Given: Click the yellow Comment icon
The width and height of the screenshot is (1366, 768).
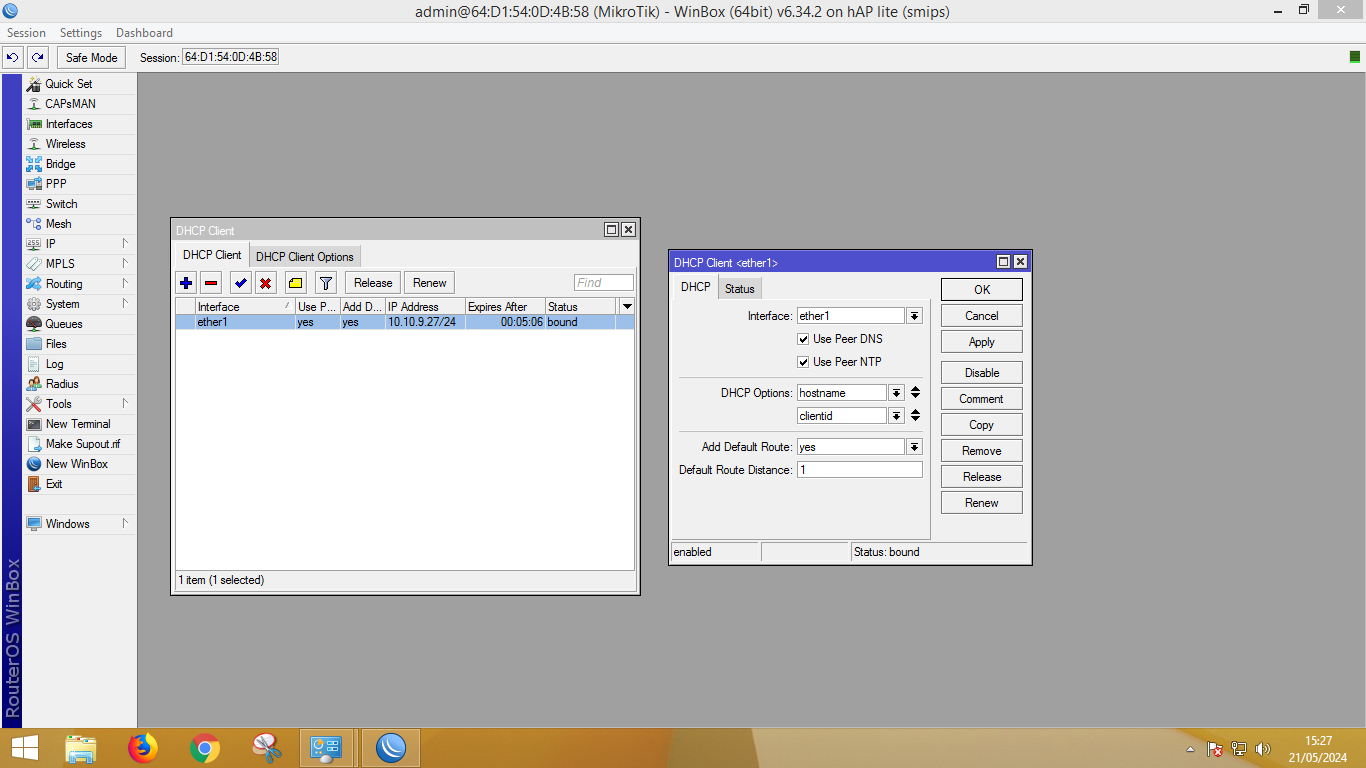Looking at the screenshot, I should [x=295, y=283].
